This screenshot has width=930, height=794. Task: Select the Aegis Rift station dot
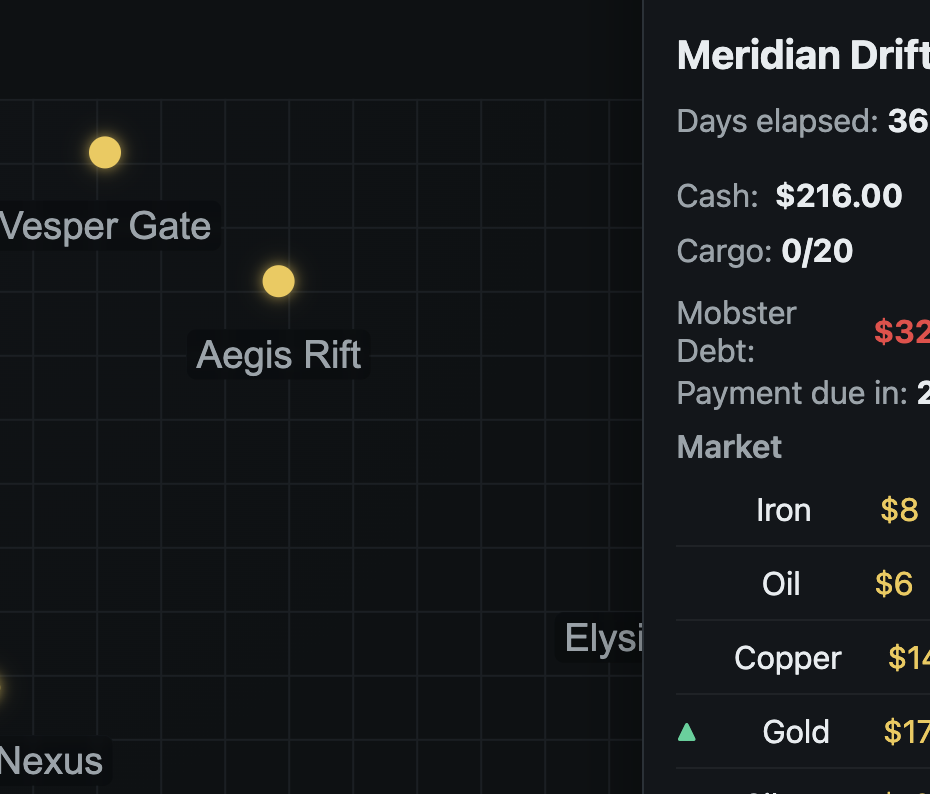click(279, 281)
